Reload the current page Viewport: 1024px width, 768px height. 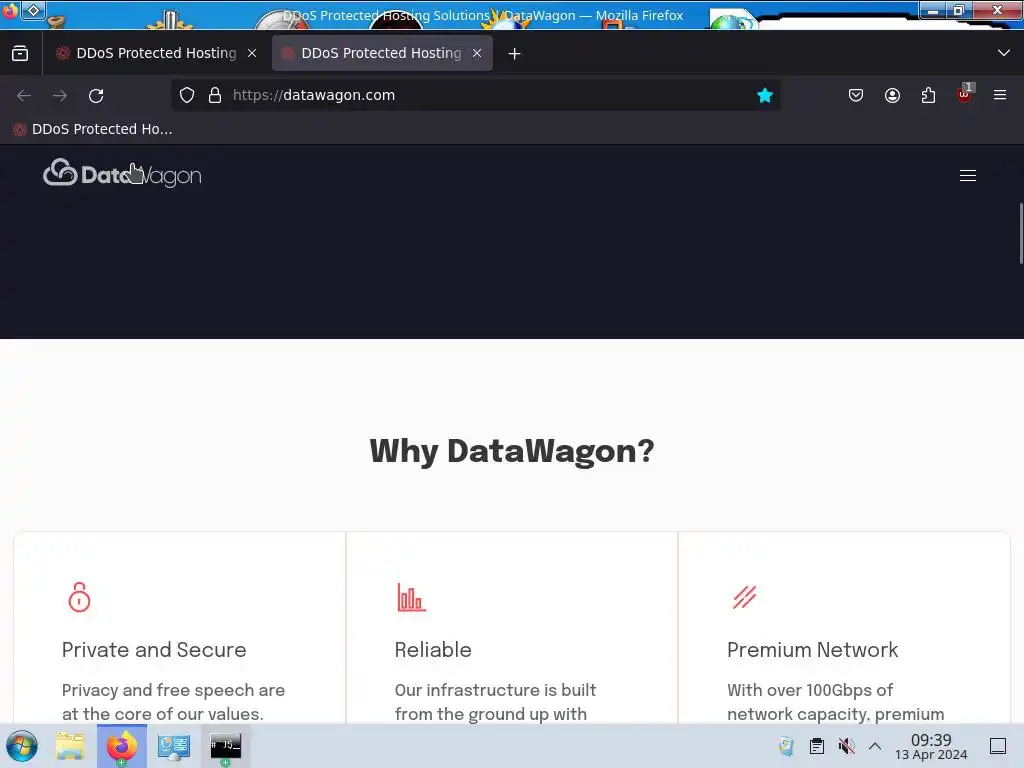pyautogui.click(x=96, y=96)
